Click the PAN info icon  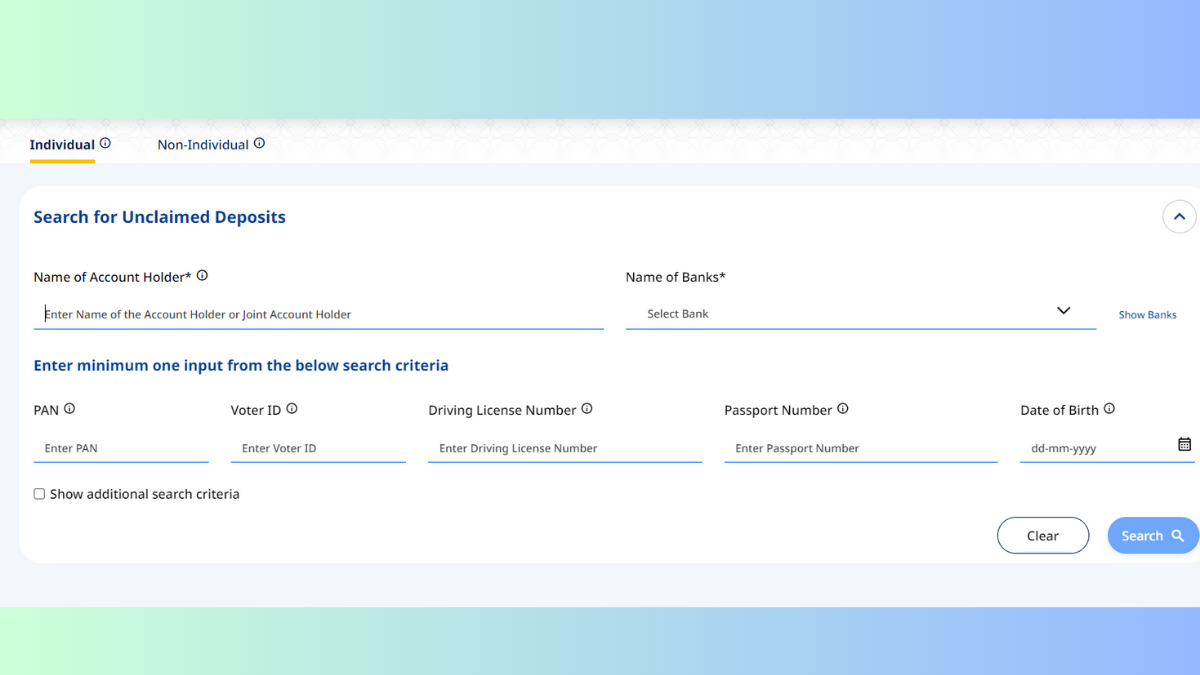point(69,409)
